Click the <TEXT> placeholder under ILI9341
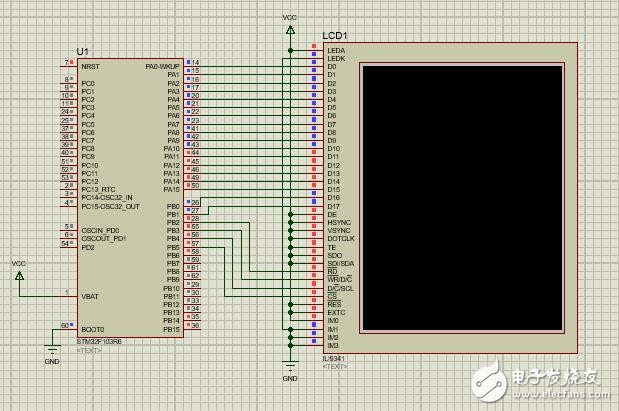Image resolution: width=619 pixels, height=411 pixels. click(x=335, y=366)
